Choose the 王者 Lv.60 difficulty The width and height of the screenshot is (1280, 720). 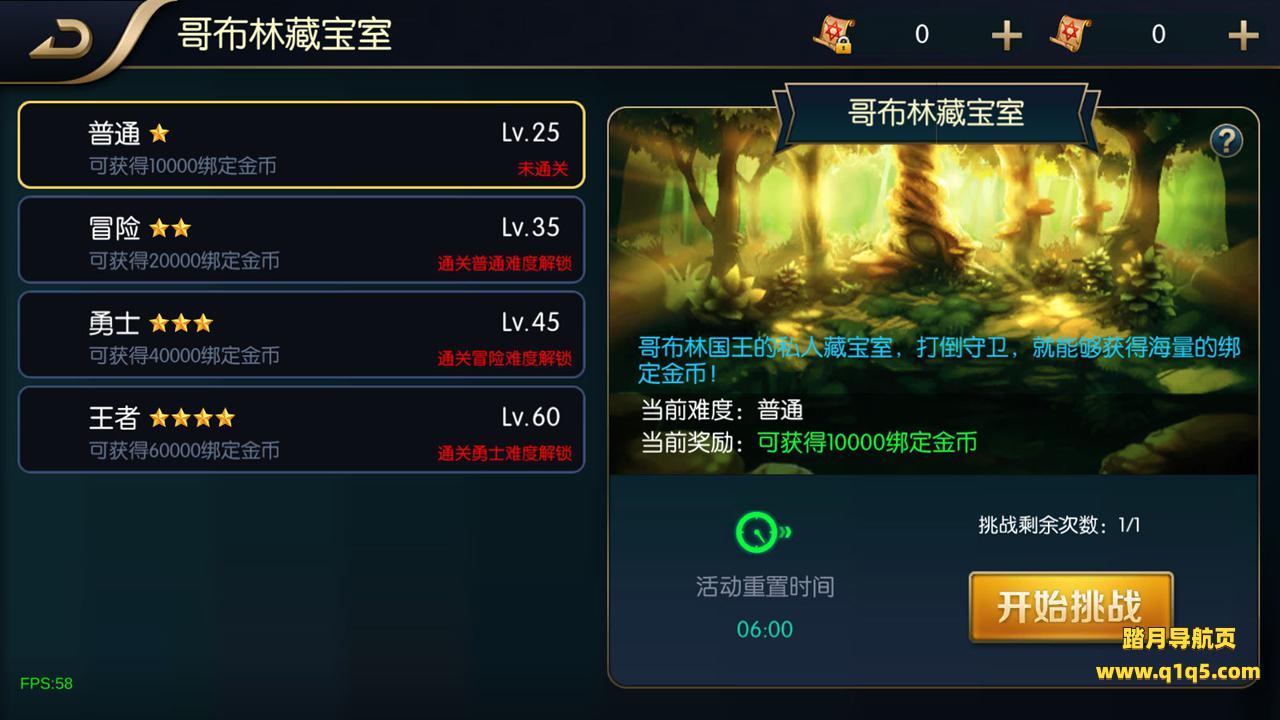301,429
